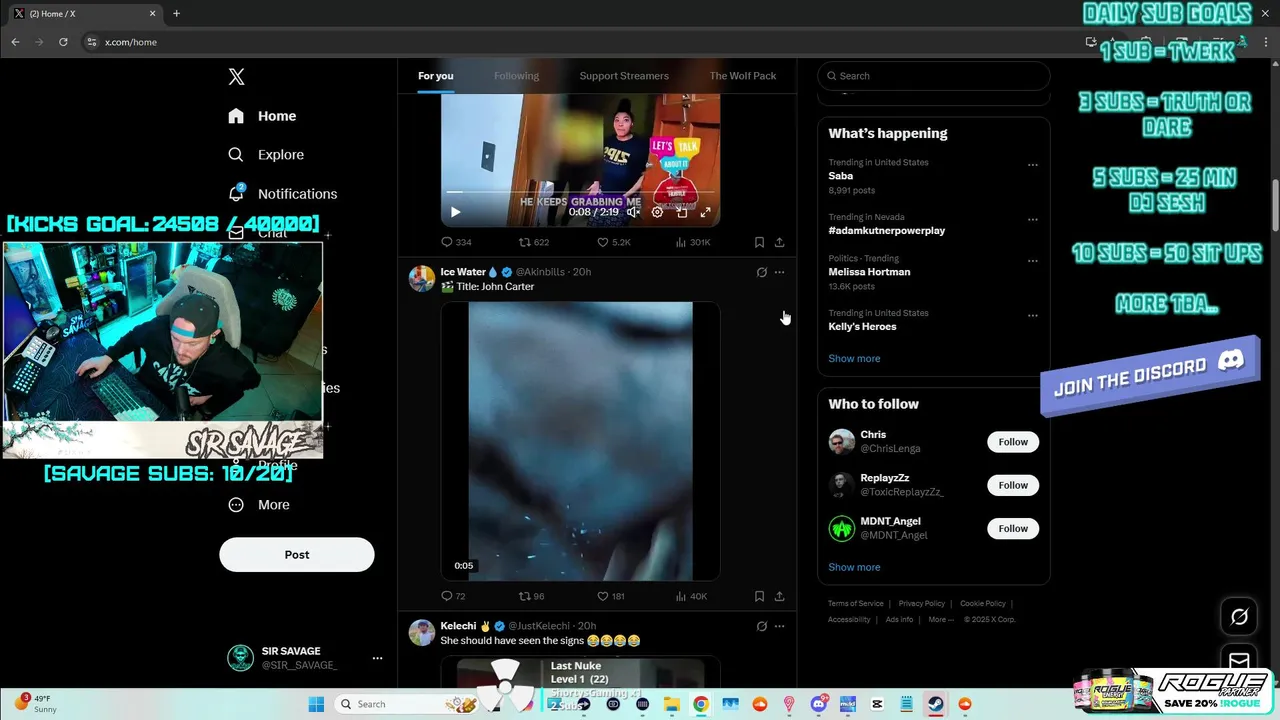Open more options for Saba trend

(x=1032, y=165)
